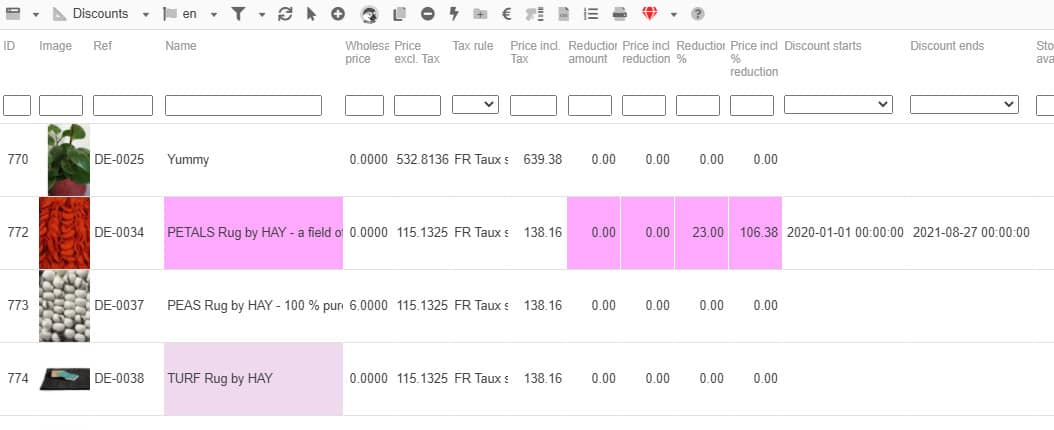Viewport: 1054px width, 430px height.
Task: Expand the Discount starts filter dropdown
Action: point(838,105)
